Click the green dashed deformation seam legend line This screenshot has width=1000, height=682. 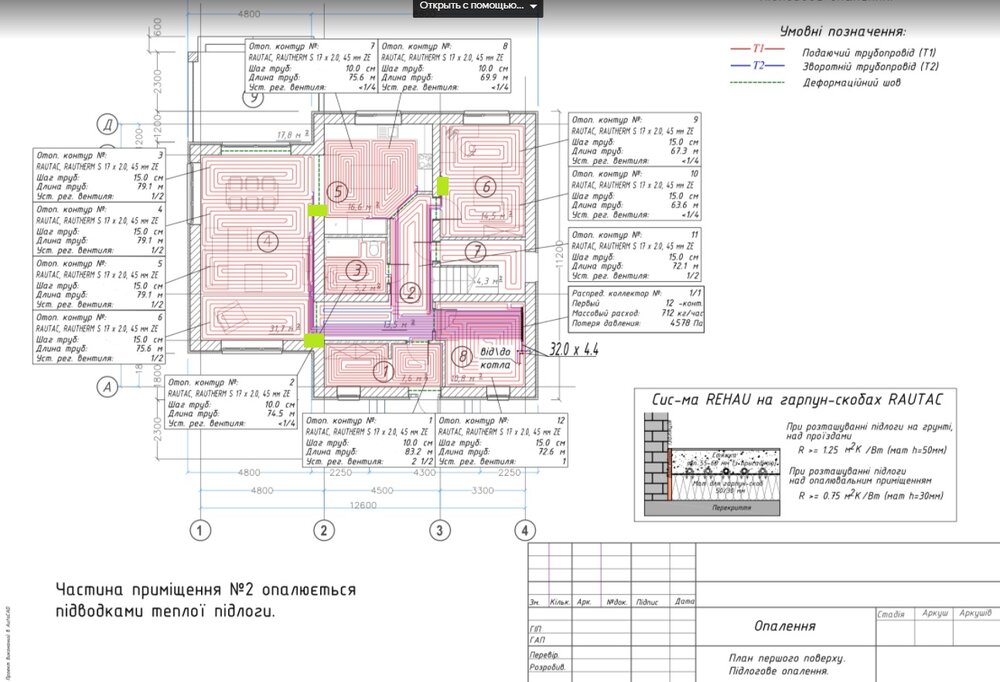[x=758, y=82]
